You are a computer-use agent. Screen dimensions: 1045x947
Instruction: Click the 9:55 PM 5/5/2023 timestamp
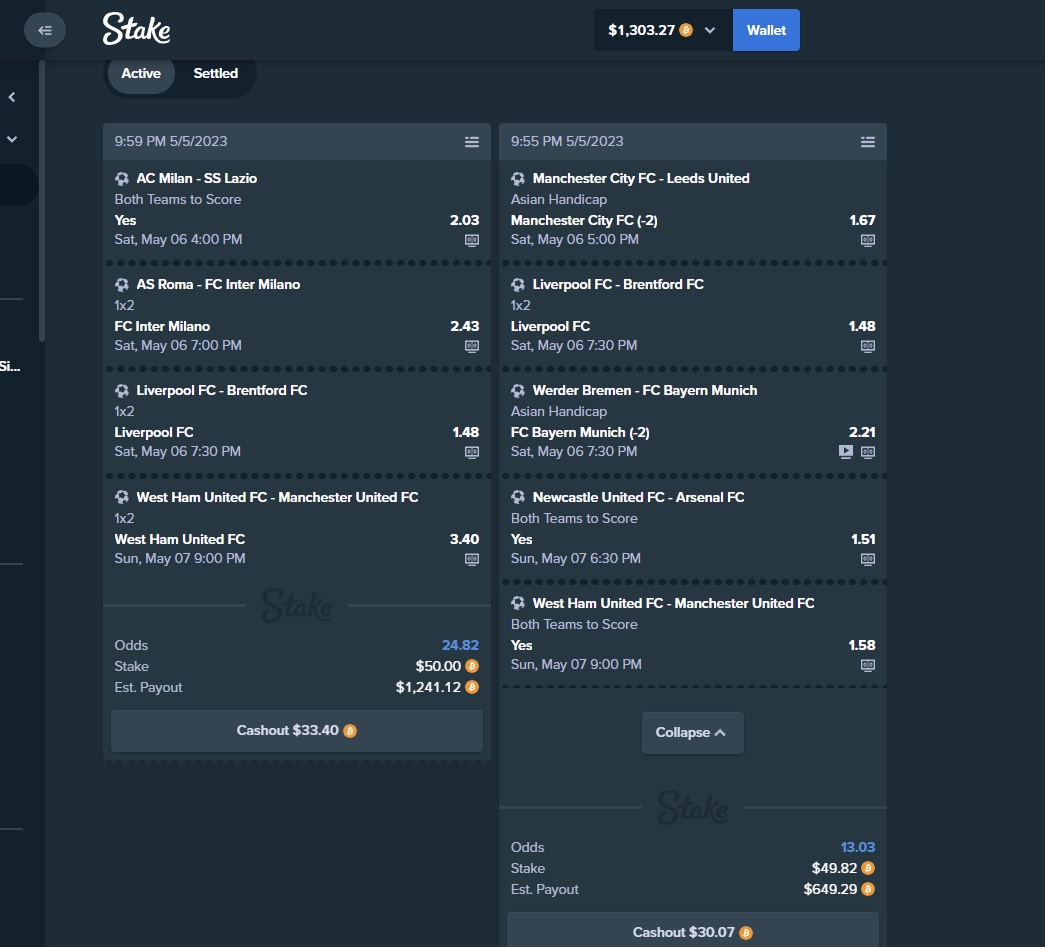[567, 141]
